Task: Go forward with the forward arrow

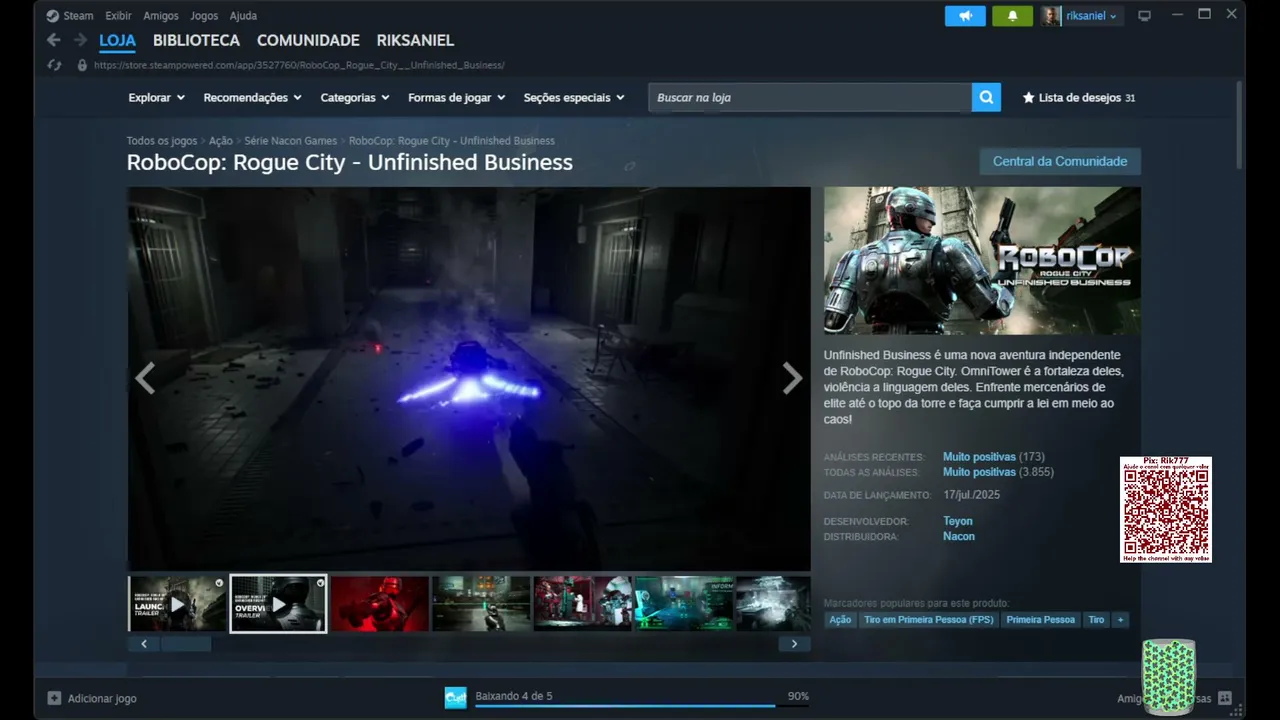Action: 81,40
